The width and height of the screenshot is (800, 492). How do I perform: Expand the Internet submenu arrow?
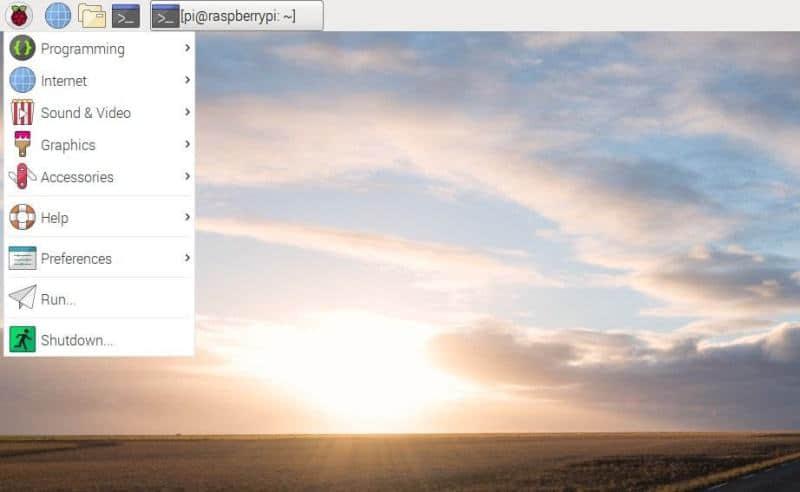[187, 80]
